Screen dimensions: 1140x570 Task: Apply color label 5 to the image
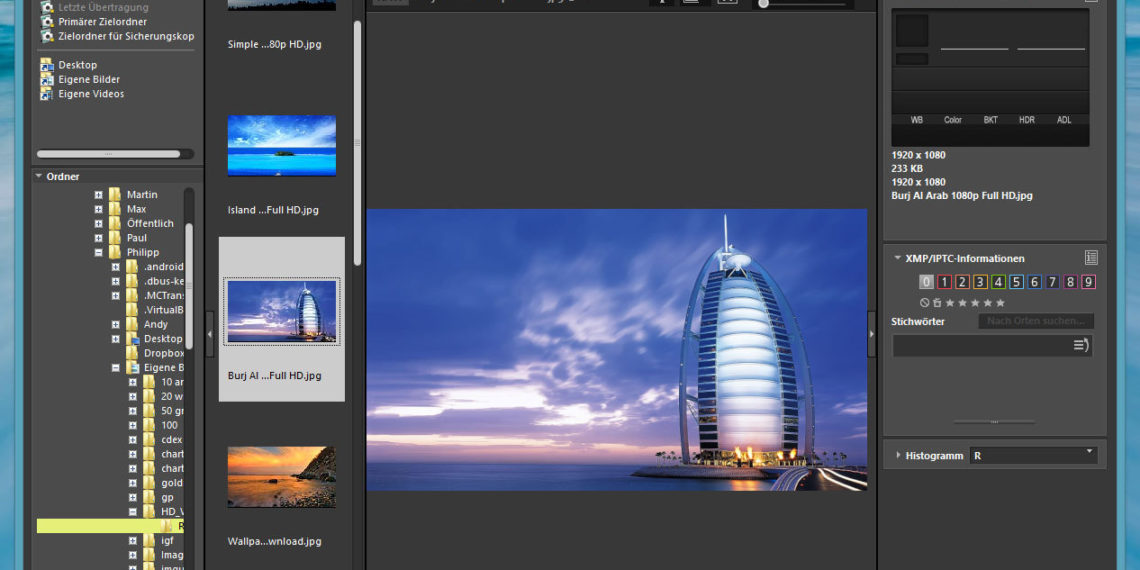(x=1016, y=282)
